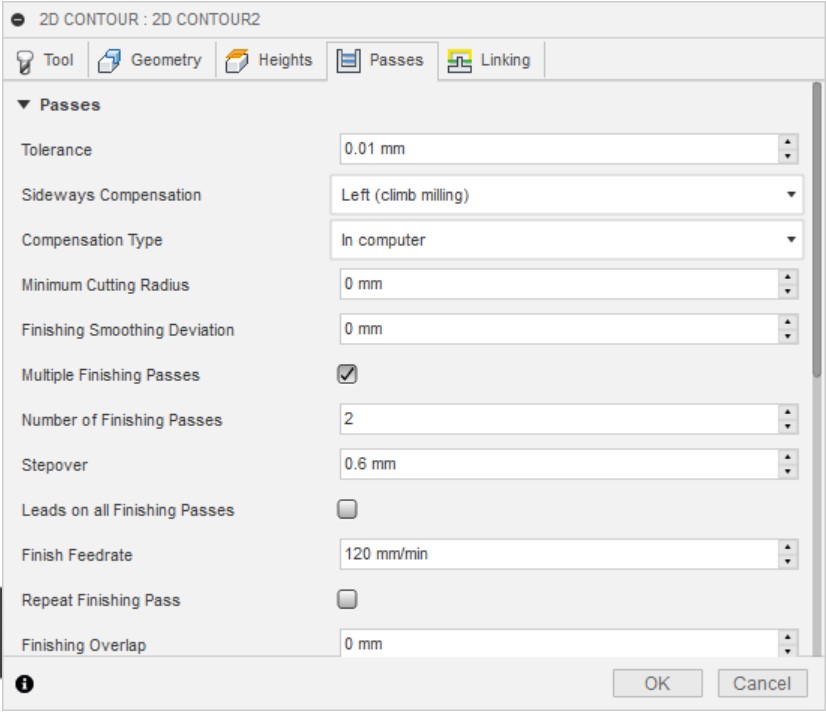The height and width of the screenshot is (714, 826).
Task: Decrease the Stepover value with down arrow
Action: 789,470
